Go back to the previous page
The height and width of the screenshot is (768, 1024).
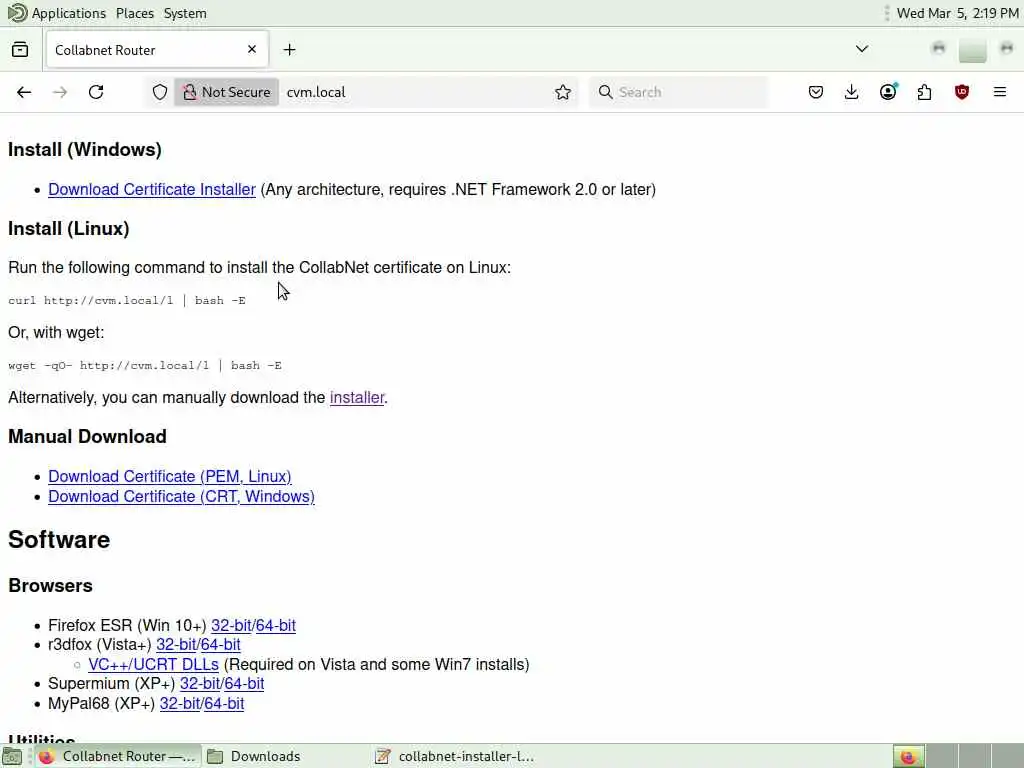click(24, 92)
